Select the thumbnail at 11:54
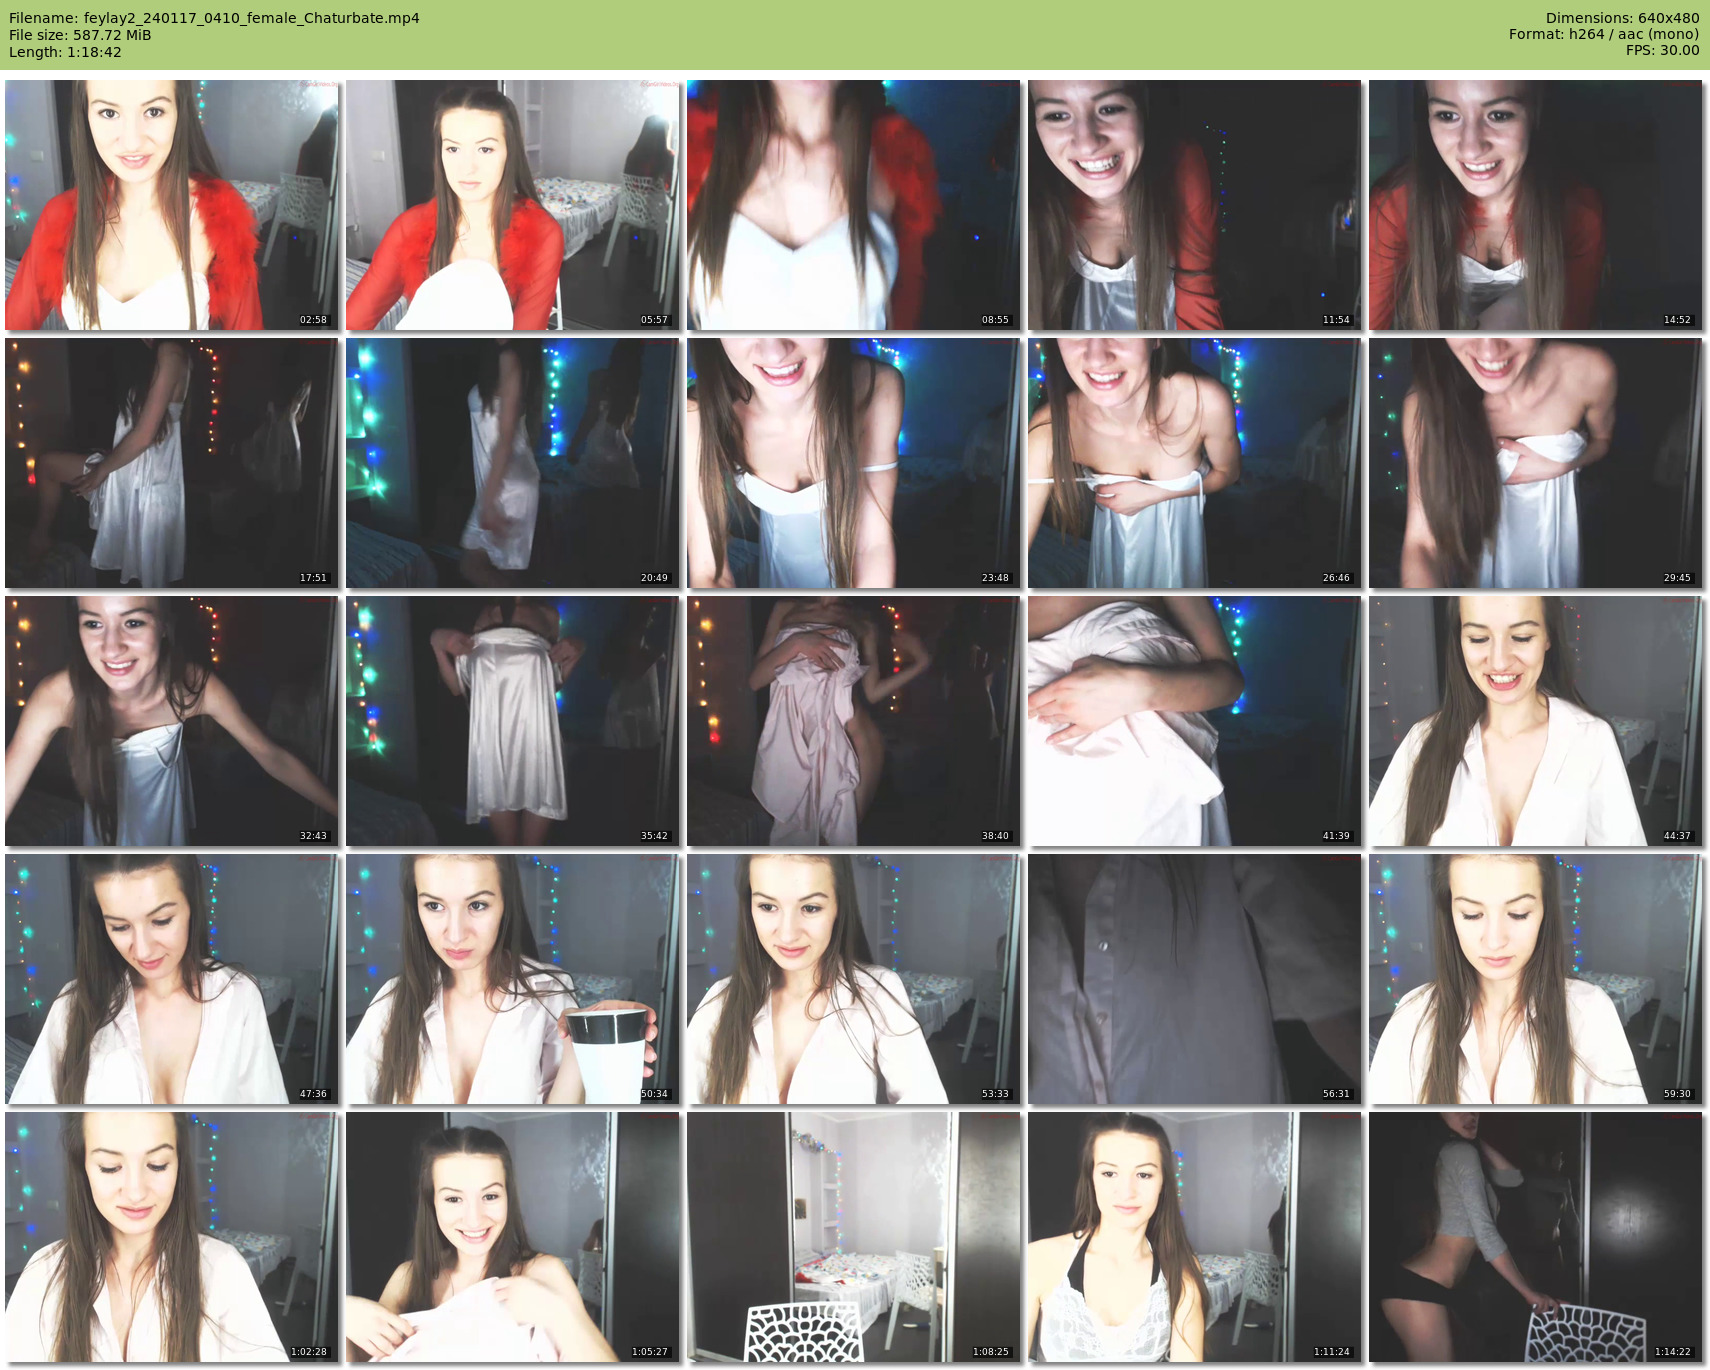 1195,205
